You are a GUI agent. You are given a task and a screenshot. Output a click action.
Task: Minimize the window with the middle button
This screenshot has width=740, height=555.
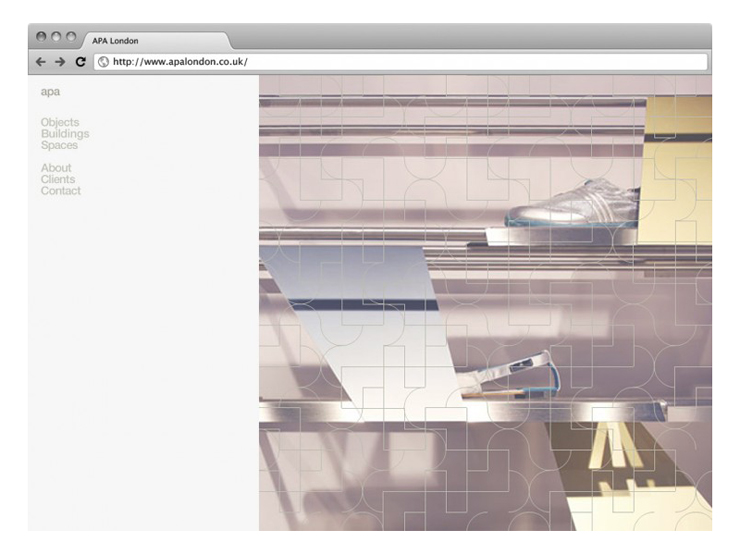pos(56,37)
